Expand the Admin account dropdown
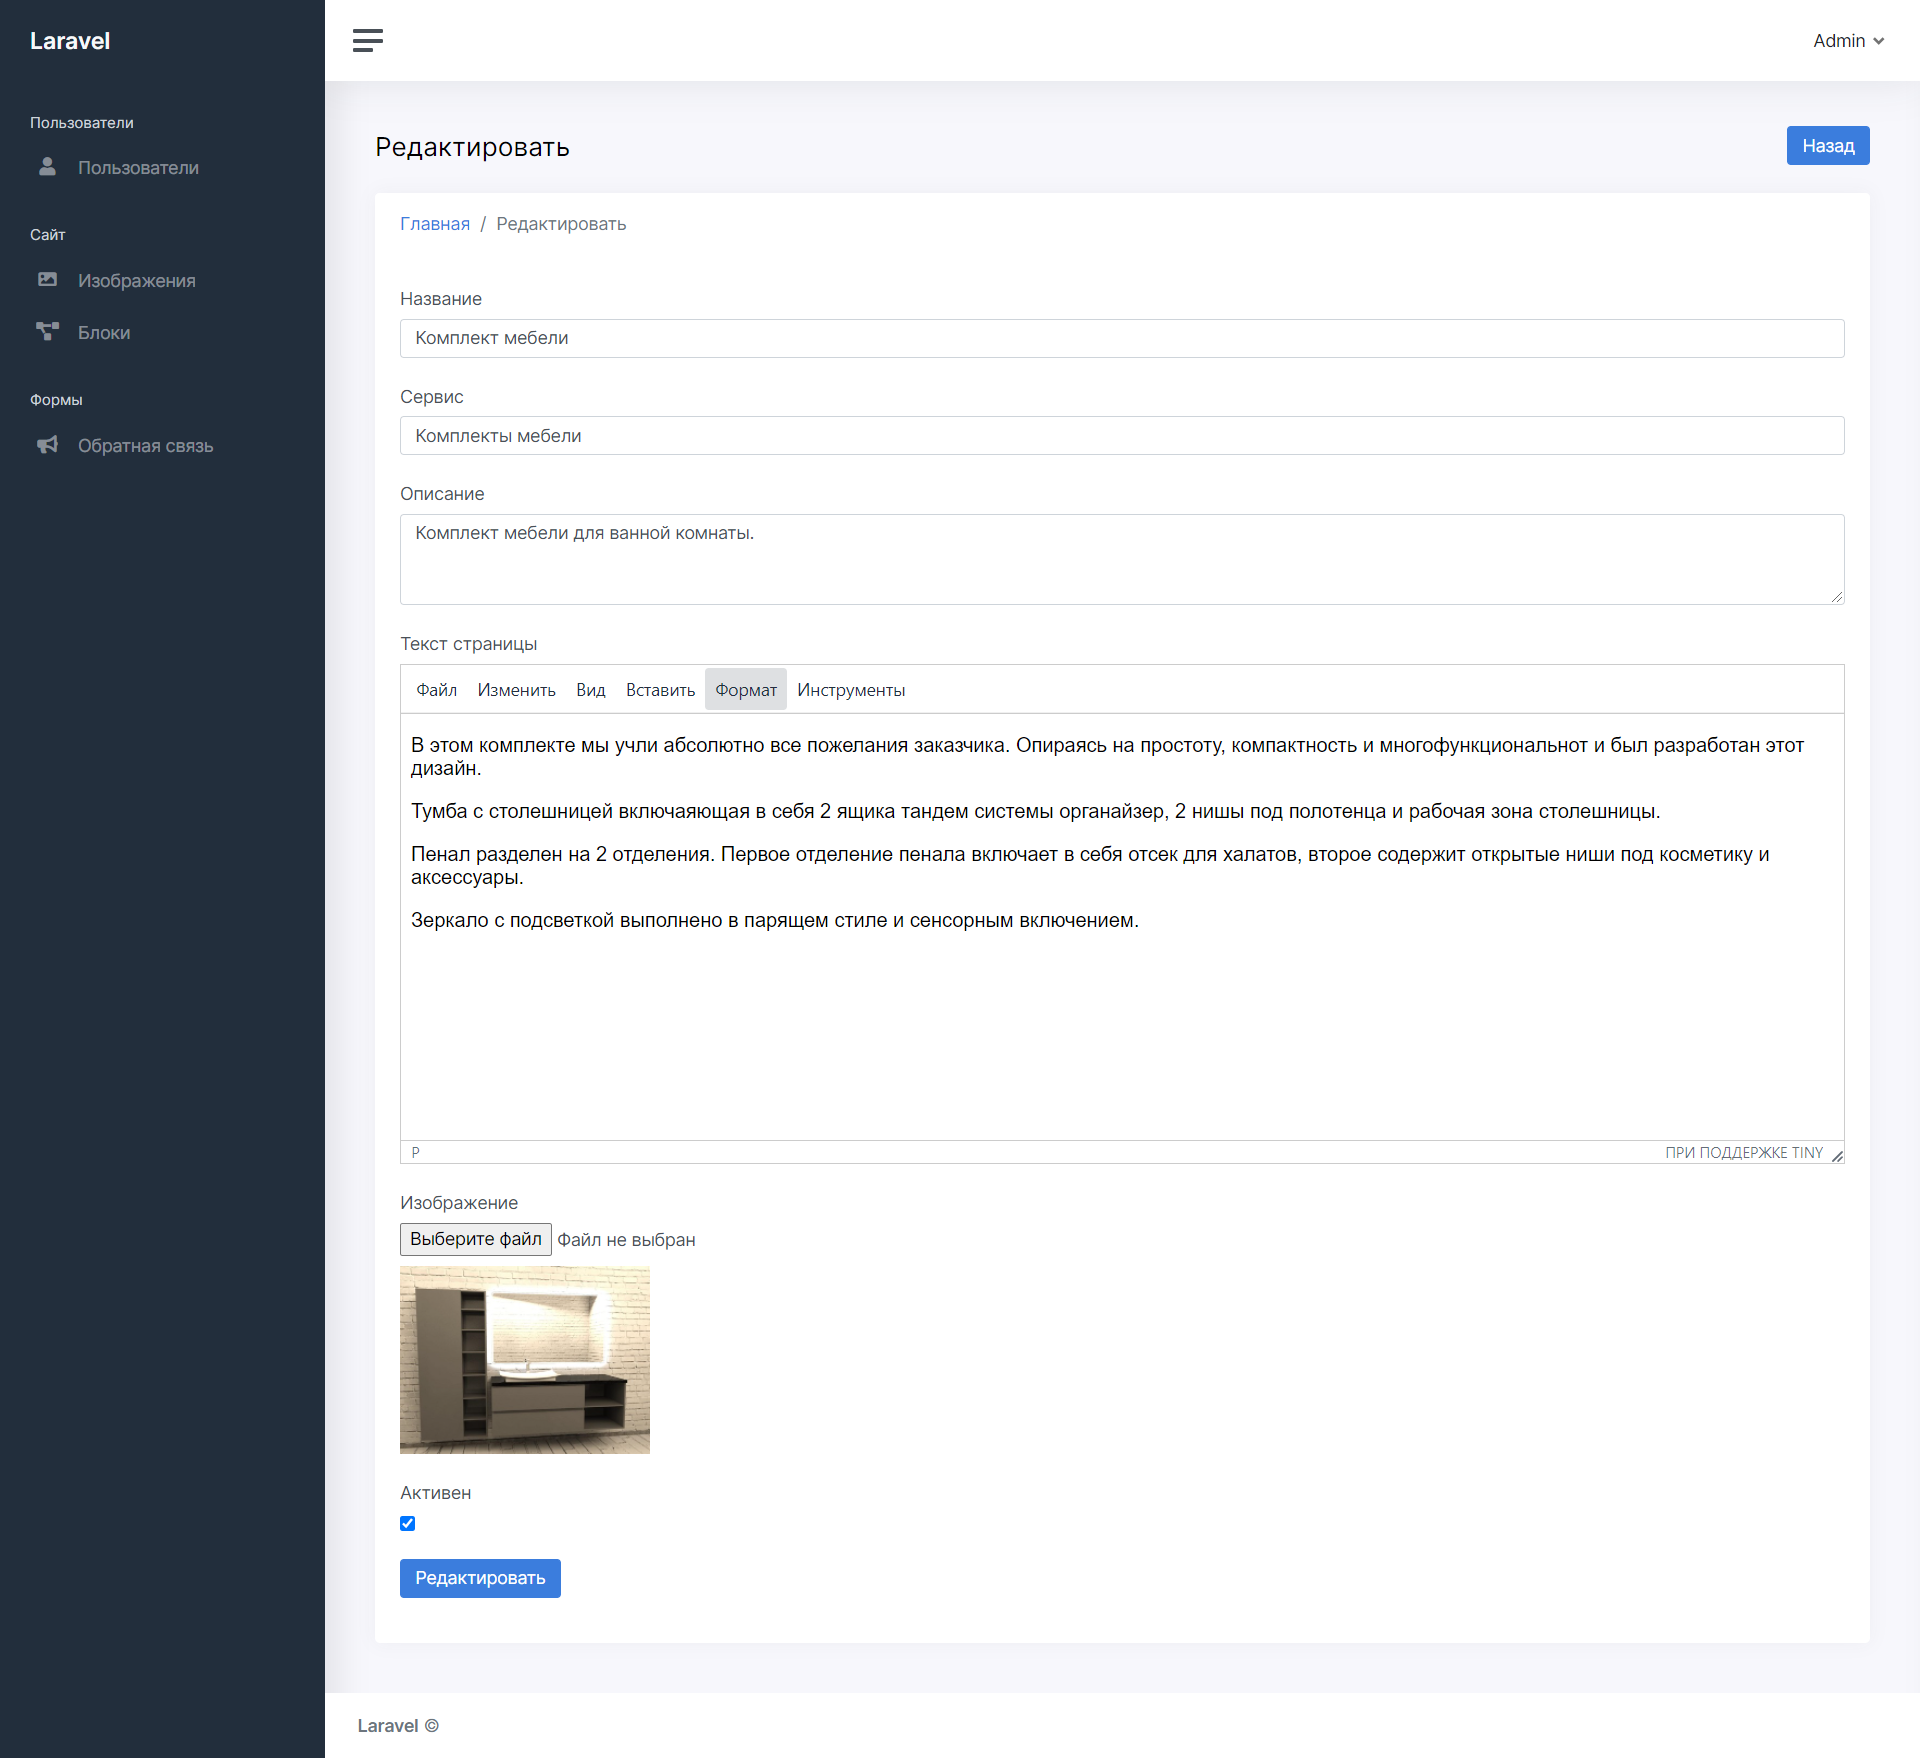Image resolution: width=1920 pixels, height=1758 pixels. coord(1847,40)
